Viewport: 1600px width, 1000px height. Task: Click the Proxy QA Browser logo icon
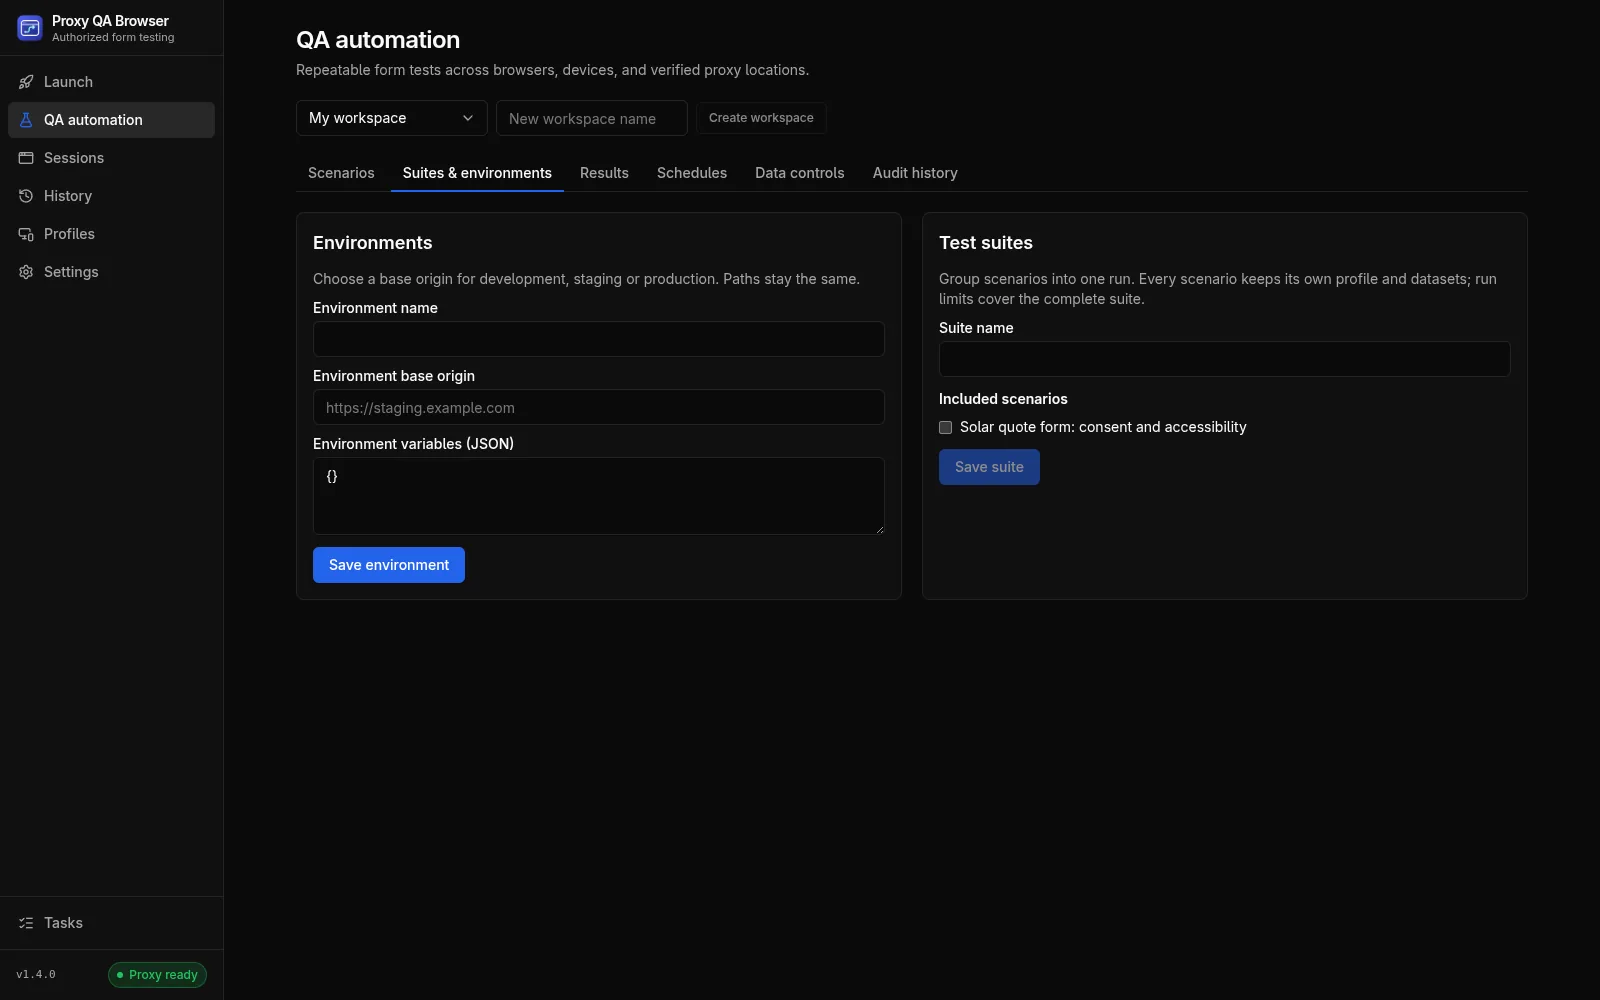click(29, 28)
